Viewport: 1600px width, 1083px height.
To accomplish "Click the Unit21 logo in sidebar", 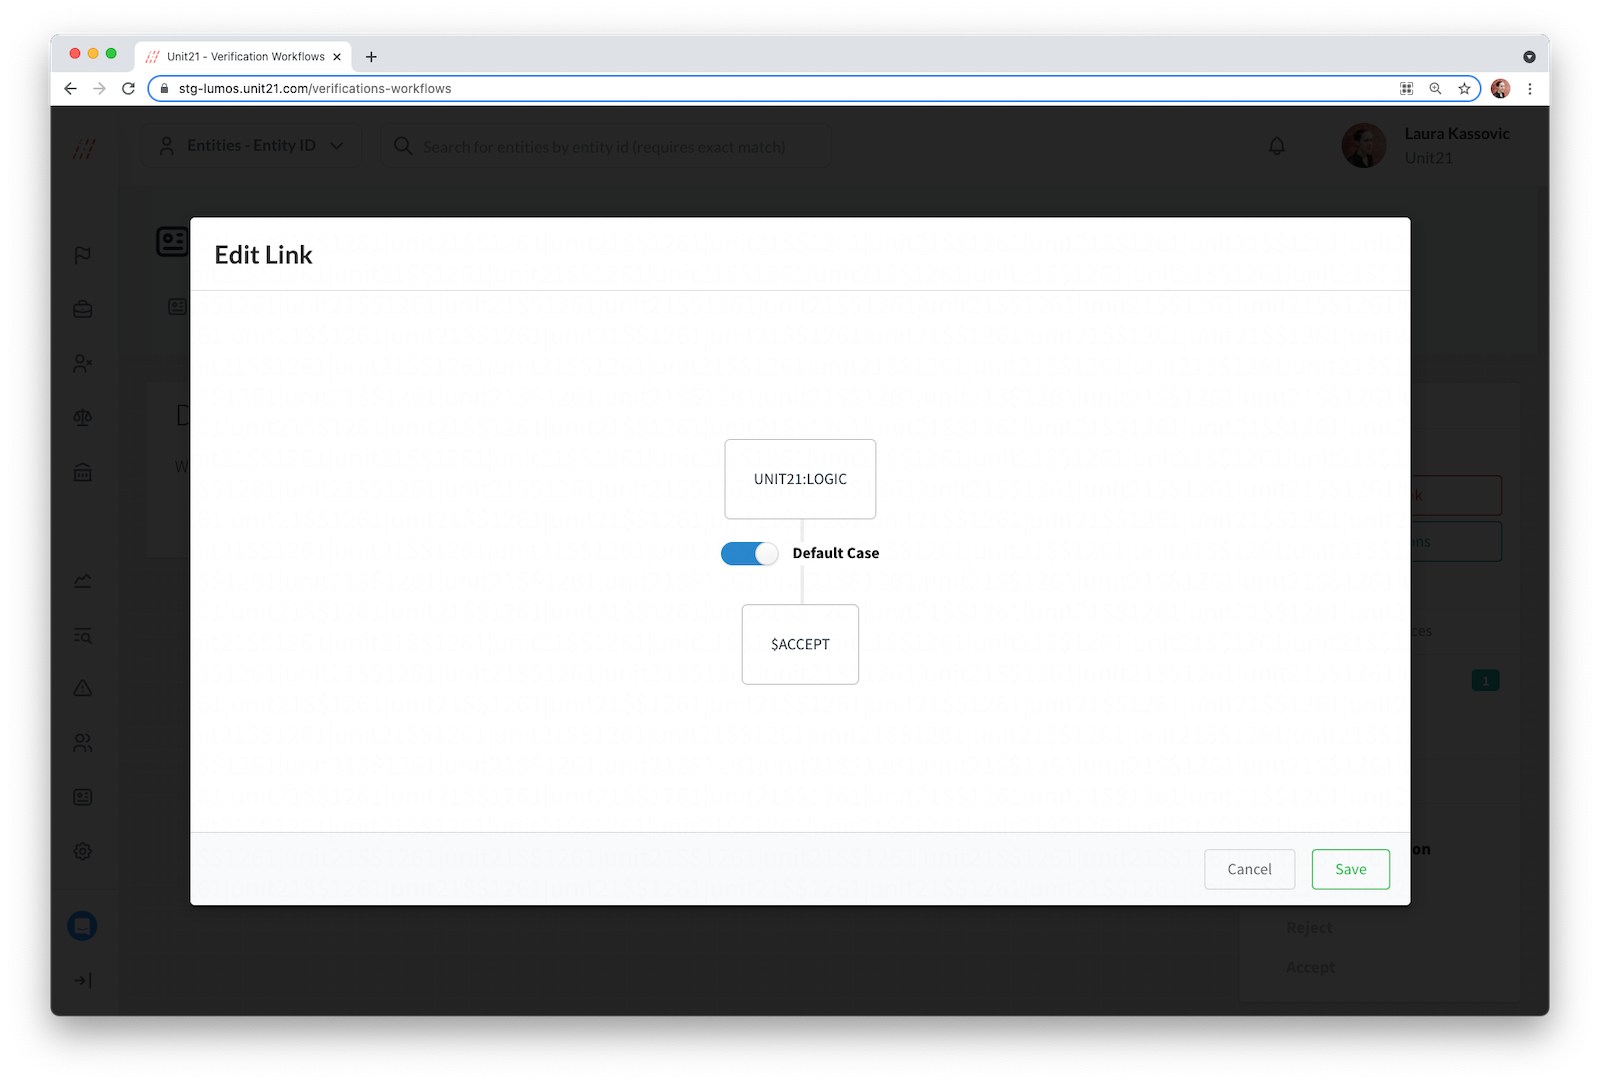I will coord(84,149).
